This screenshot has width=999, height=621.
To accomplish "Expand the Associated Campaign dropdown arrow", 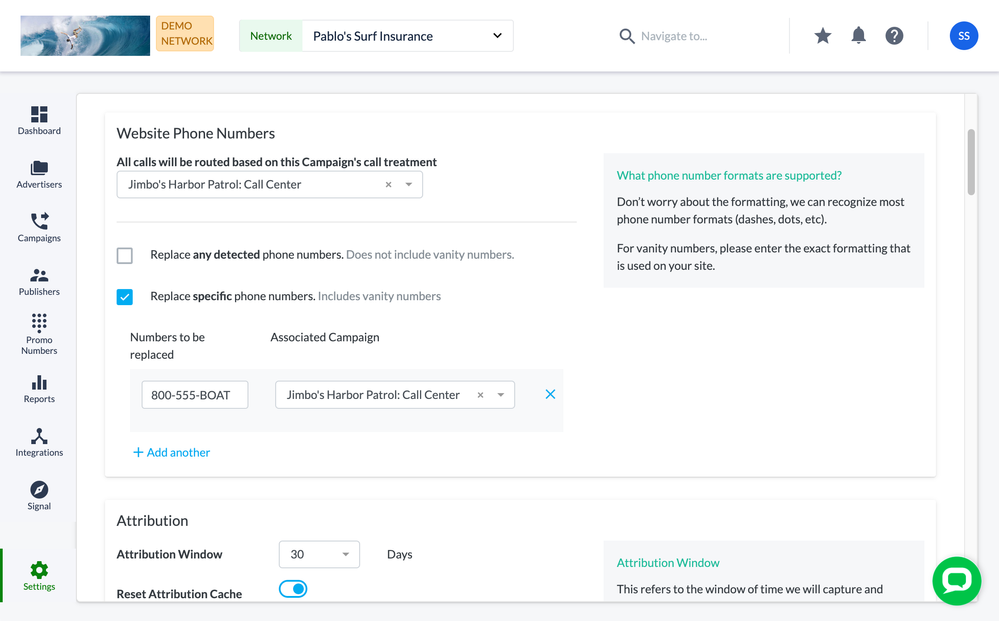I will pos(501,395).
